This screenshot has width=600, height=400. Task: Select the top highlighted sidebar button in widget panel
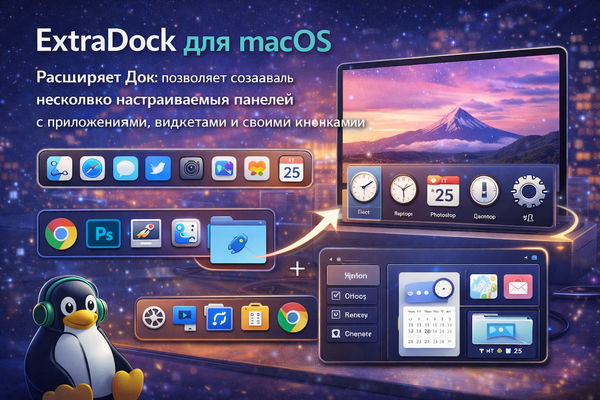pyautogui.click(x=353, y=275)
